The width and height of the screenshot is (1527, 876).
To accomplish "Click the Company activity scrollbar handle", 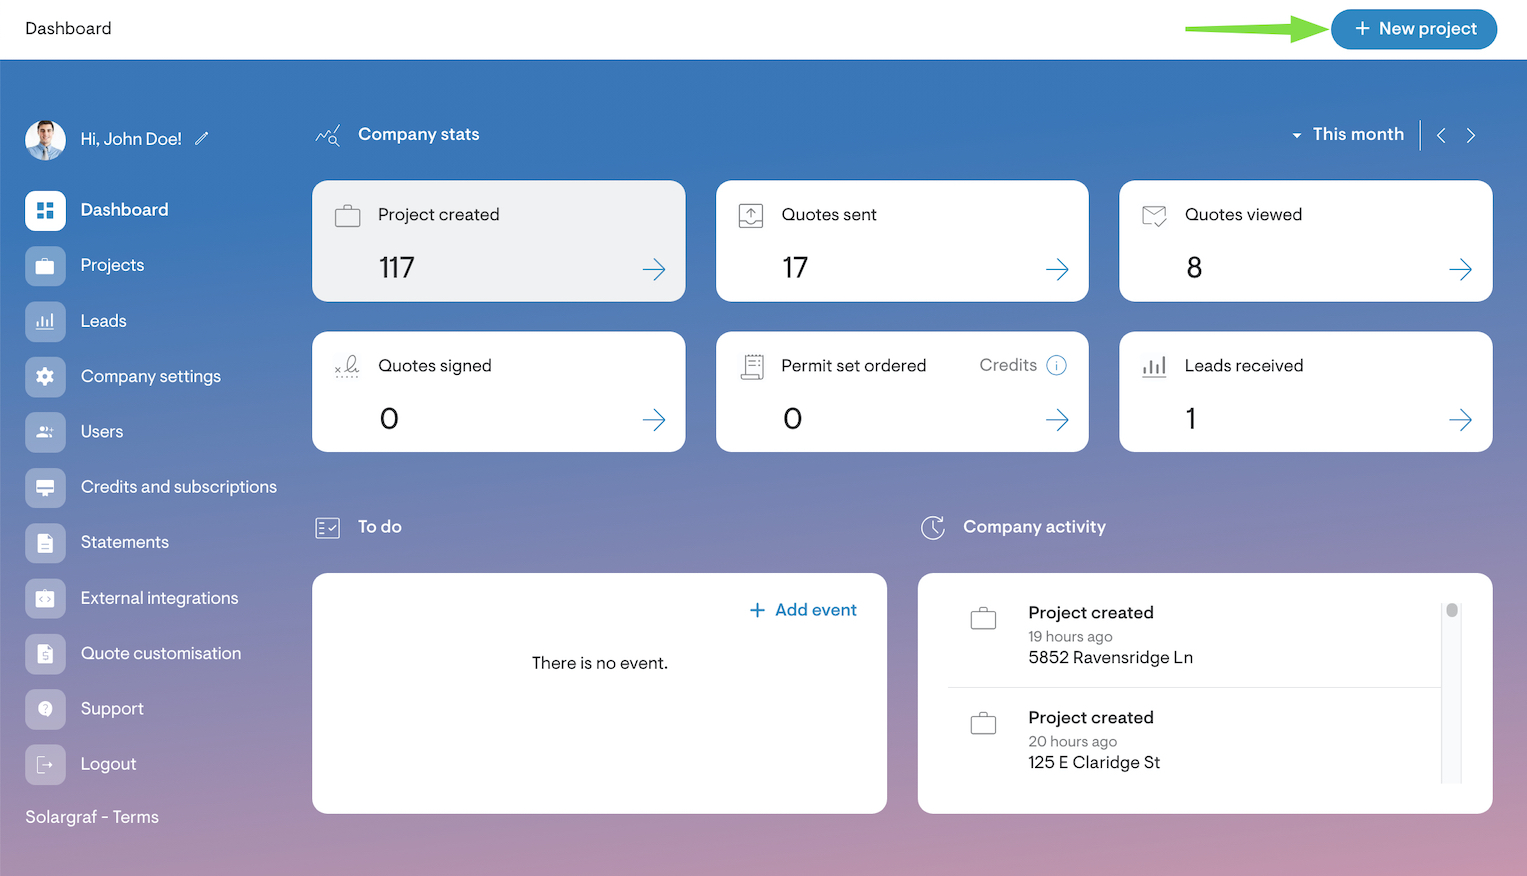I will coord(1452,610).
